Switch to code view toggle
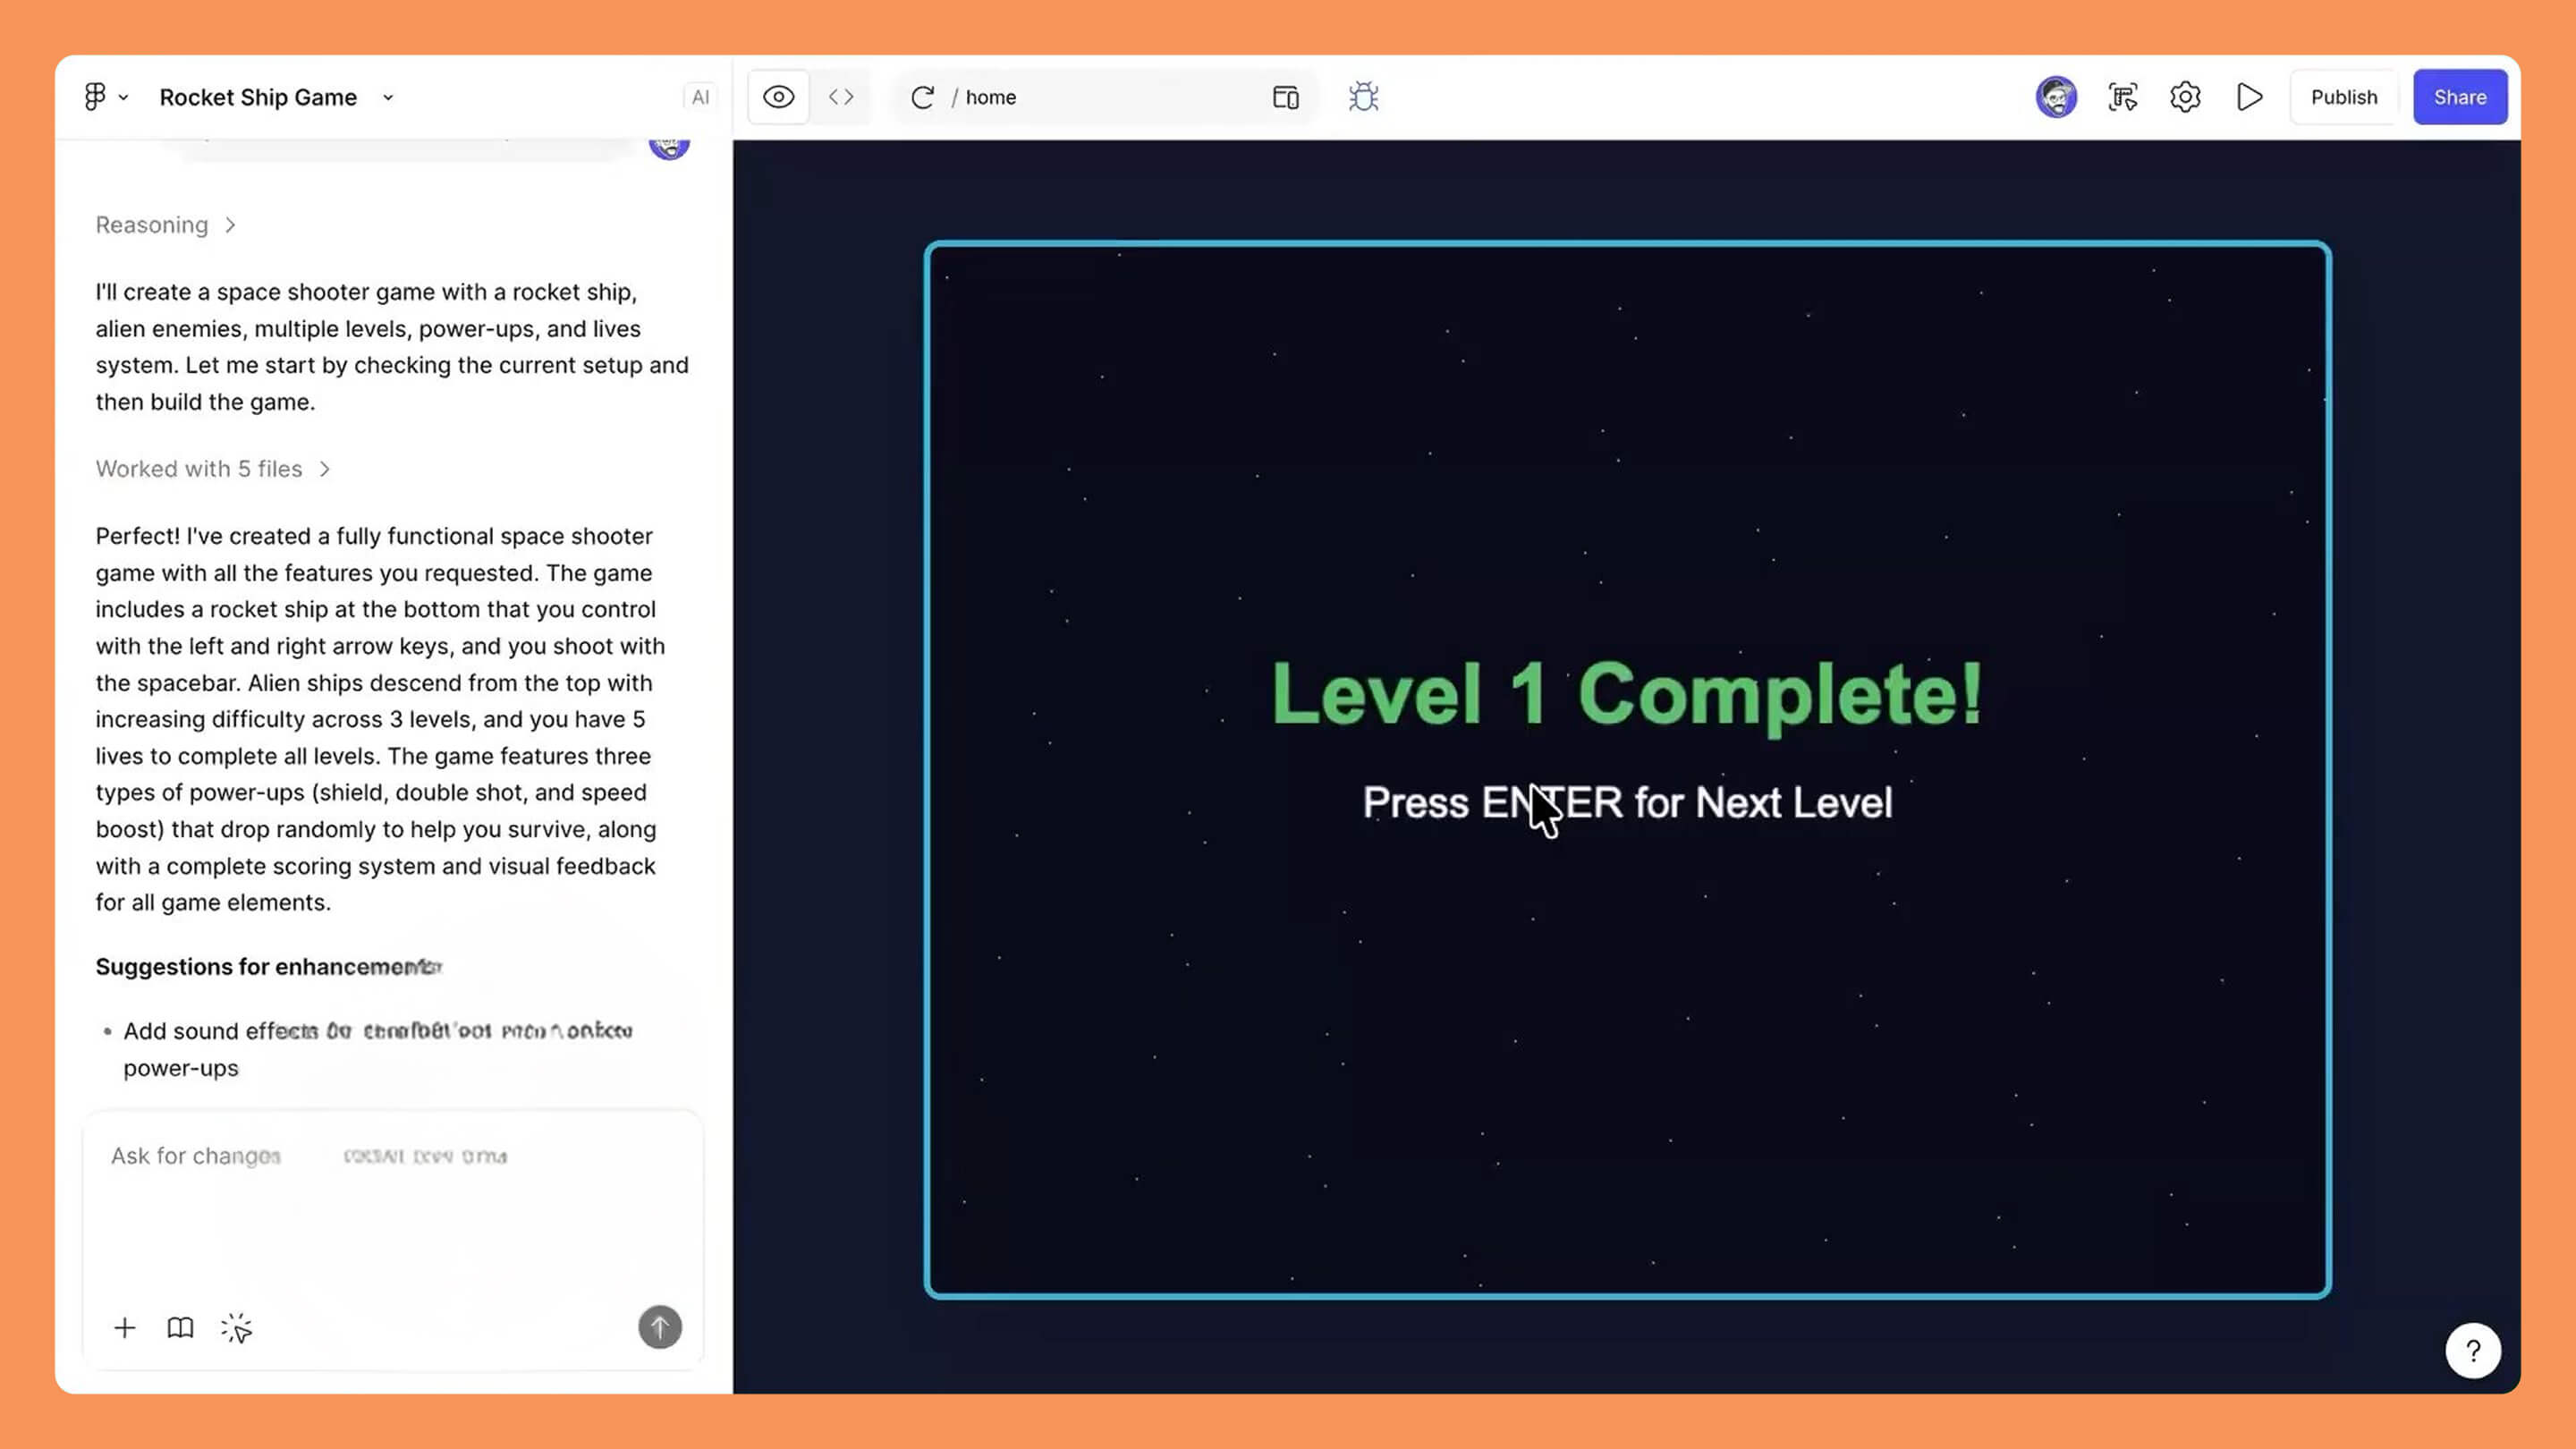This screenshot has height=1449, width=2576. (x=841, y=97)
